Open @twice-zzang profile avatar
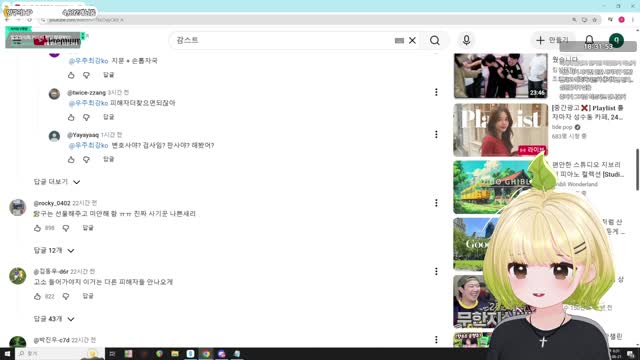 pos(54,94)
